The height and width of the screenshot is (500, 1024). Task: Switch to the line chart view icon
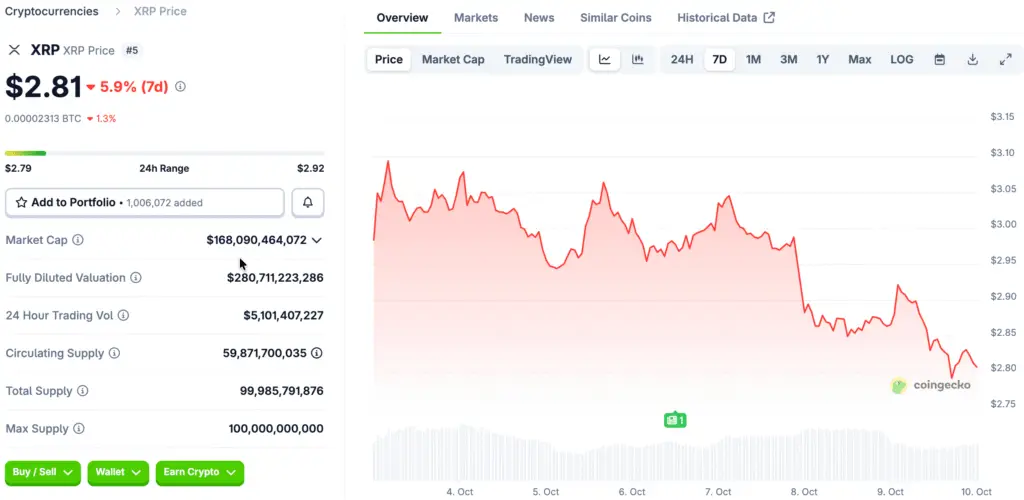[x=605, y=60]
